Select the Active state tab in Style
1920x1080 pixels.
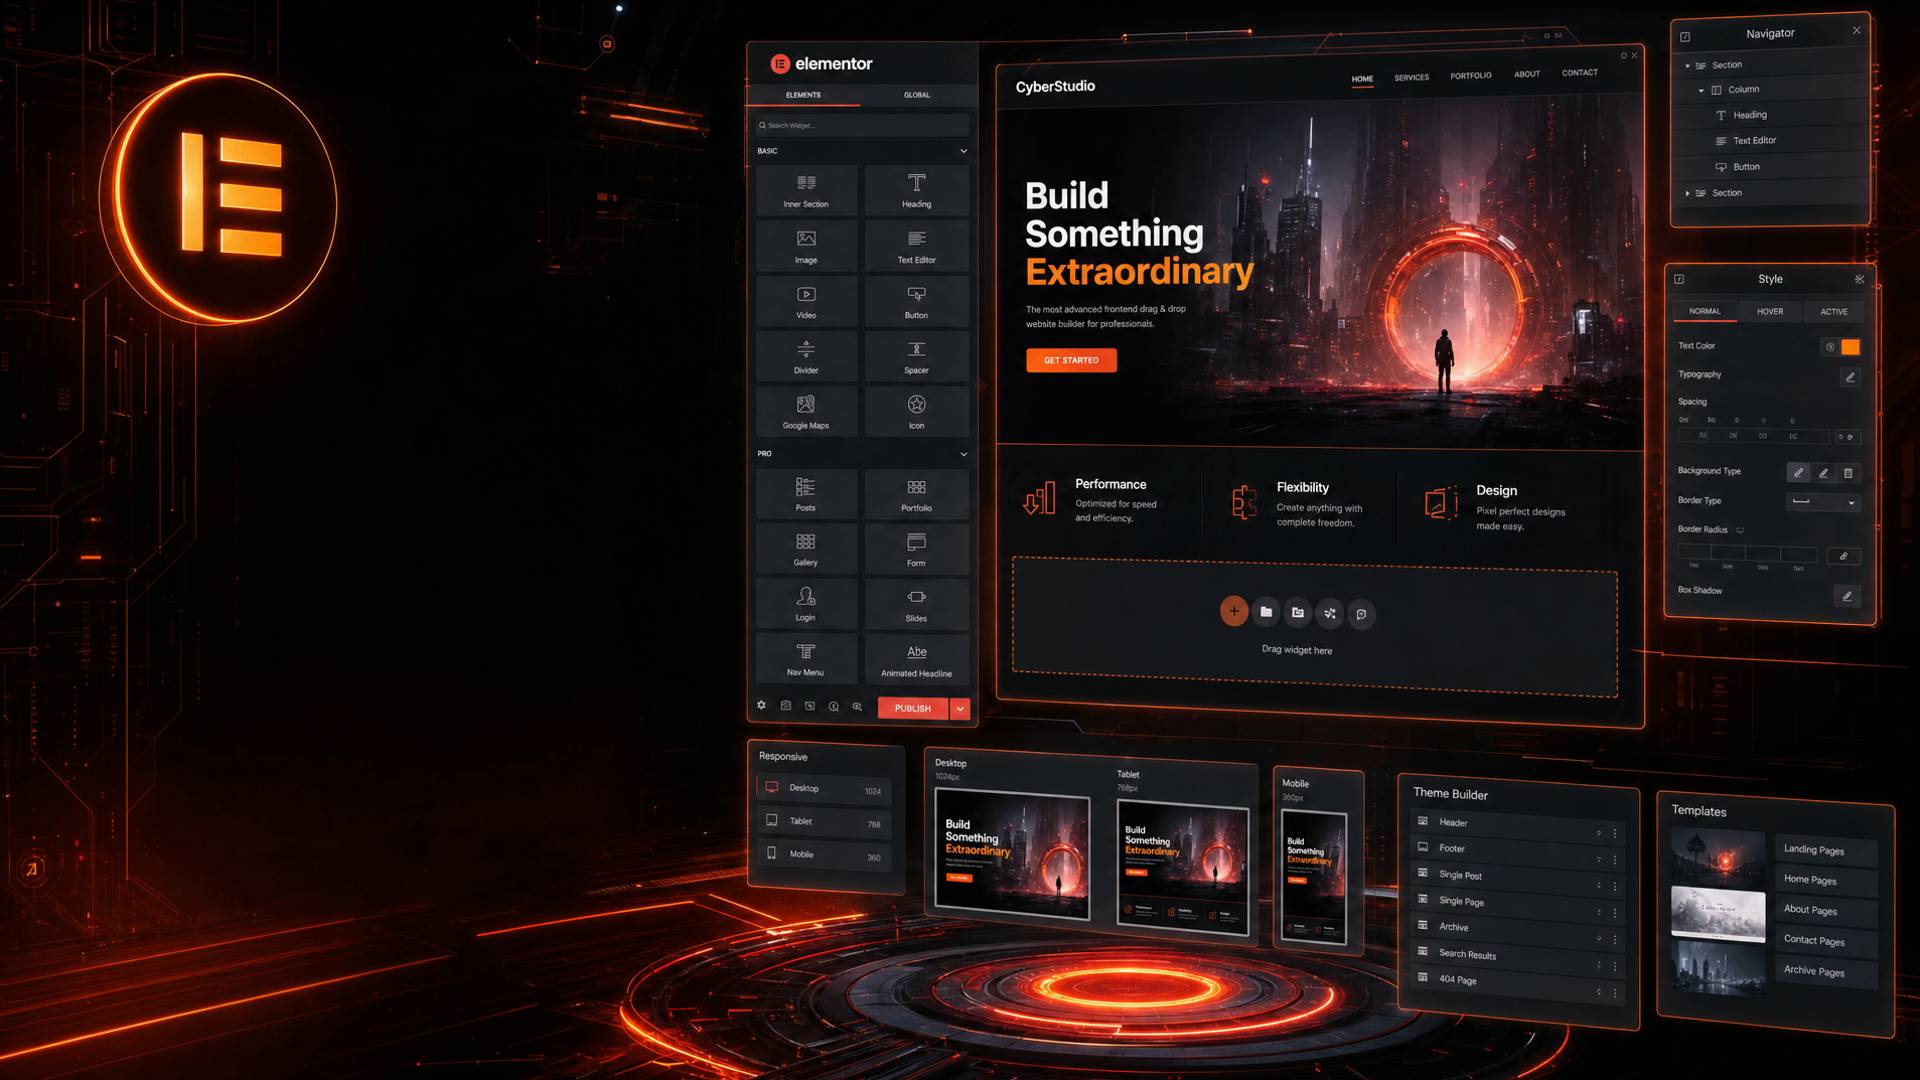[1834, 312]
